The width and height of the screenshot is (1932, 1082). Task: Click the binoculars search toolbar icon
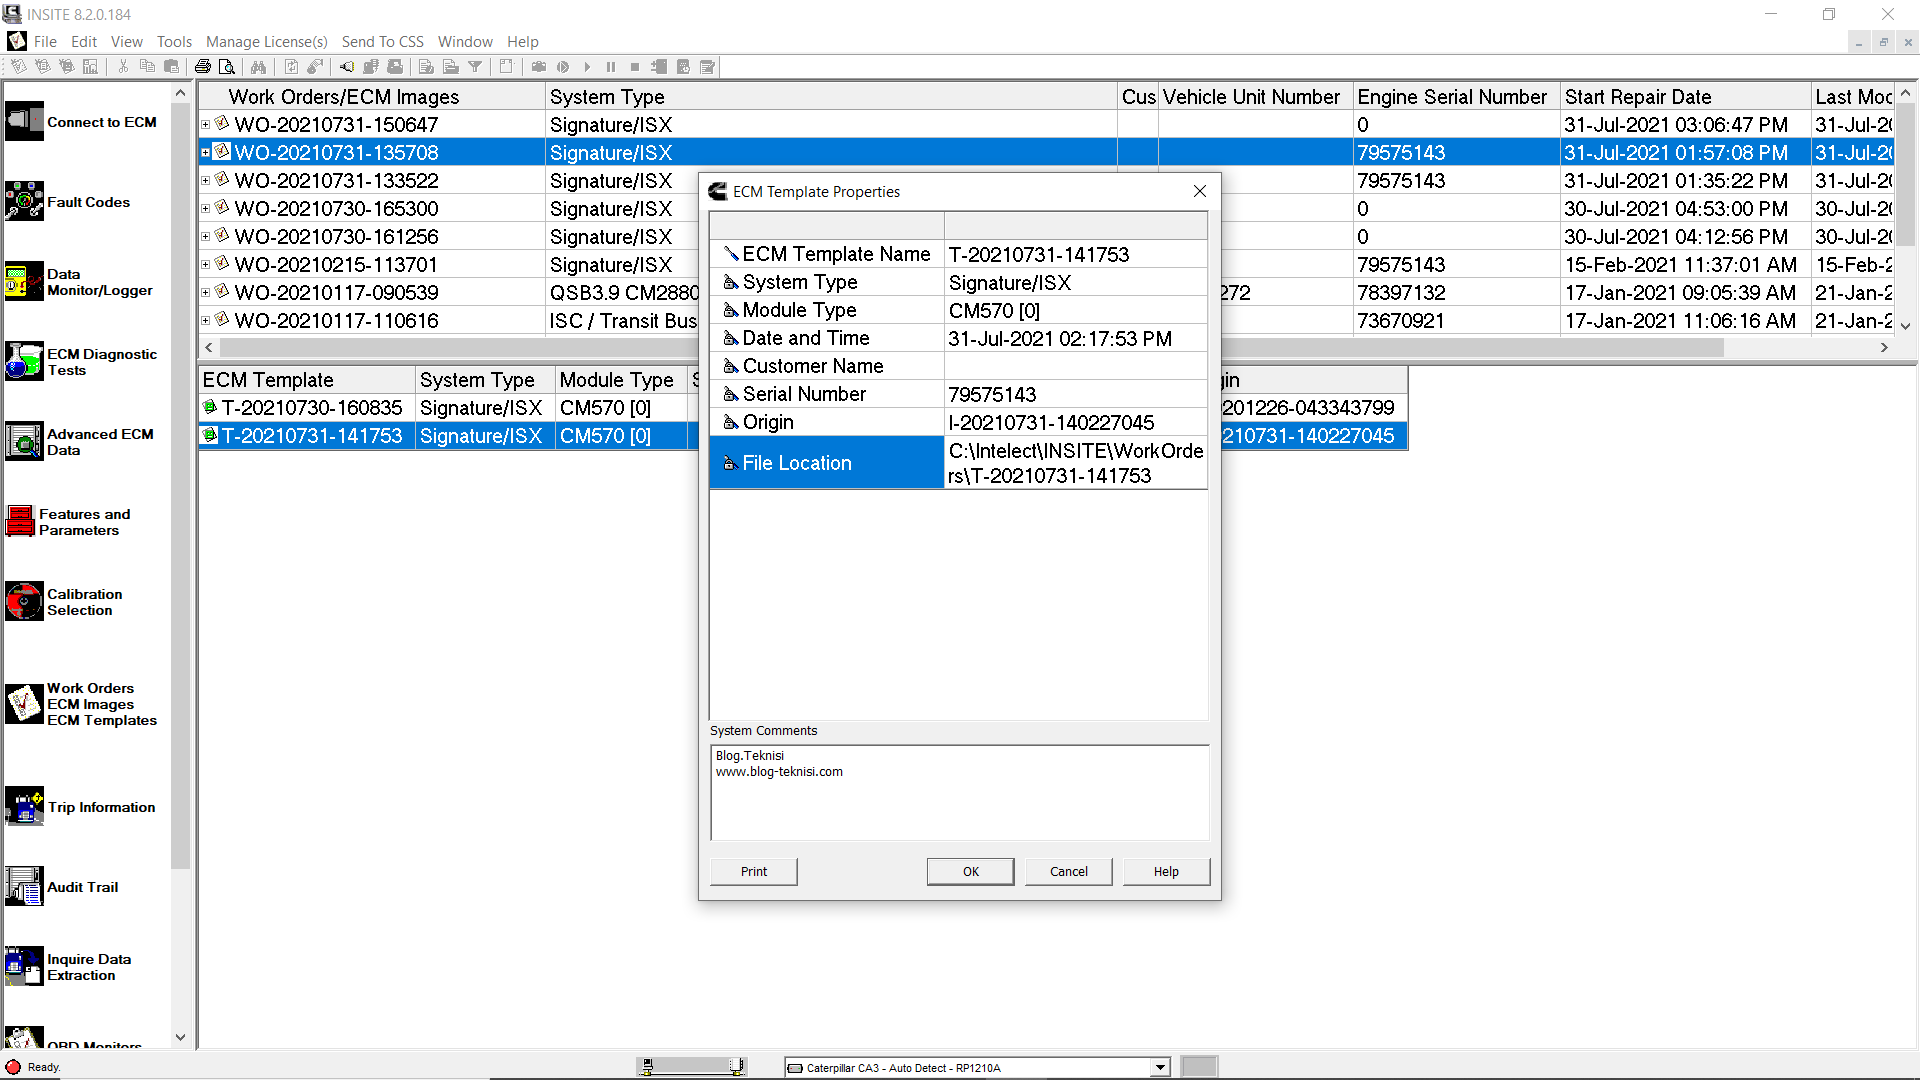coord(259,67)
